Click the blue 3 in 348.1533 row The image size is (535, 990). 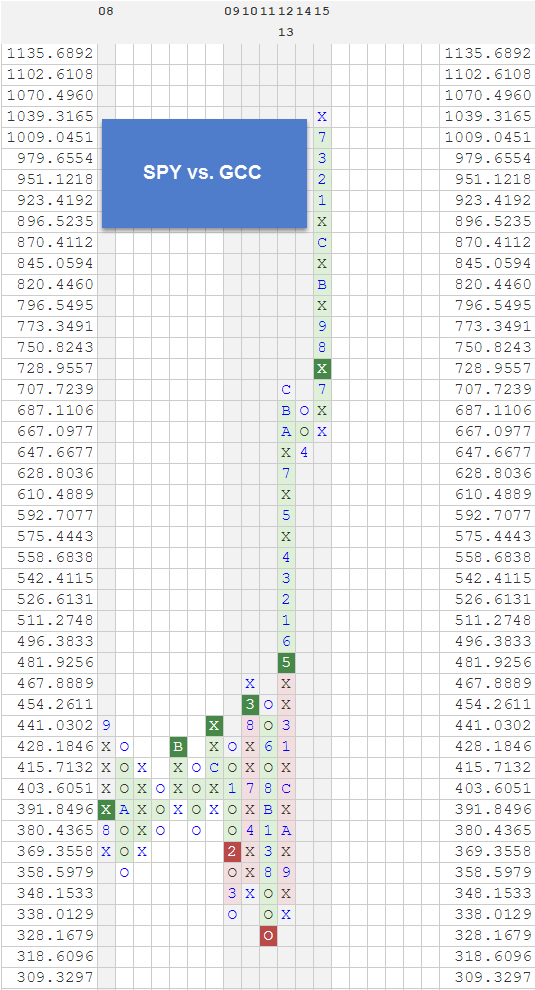coord(232,893)
